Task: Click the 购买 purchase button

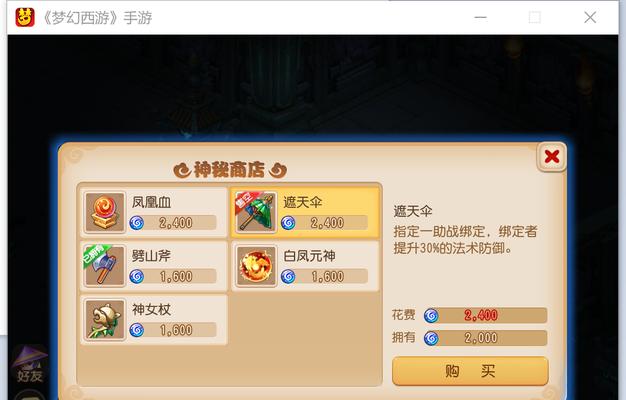Action: pyautogui.click(x=470, y=371)
